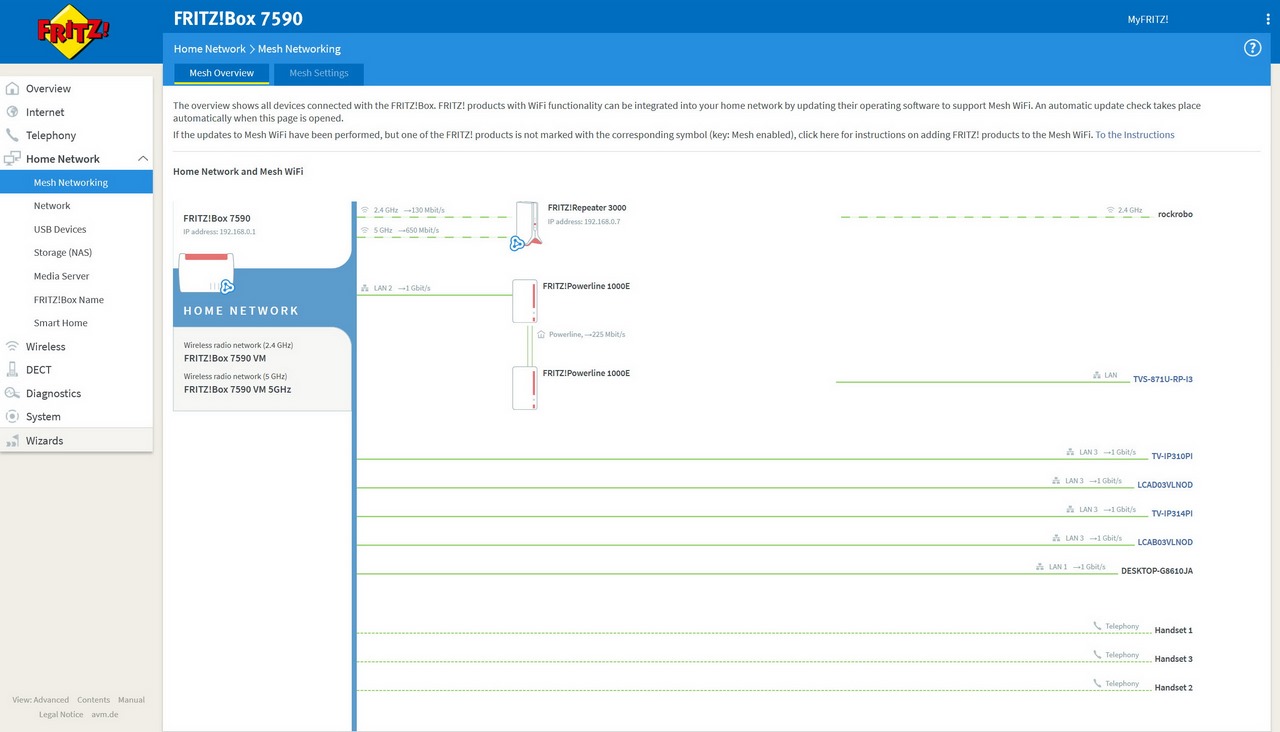This screenshot has height=732, width=1280.
Task: Click the Powerline house icon at 225 Mbit/s
Action: coord(541,334)
